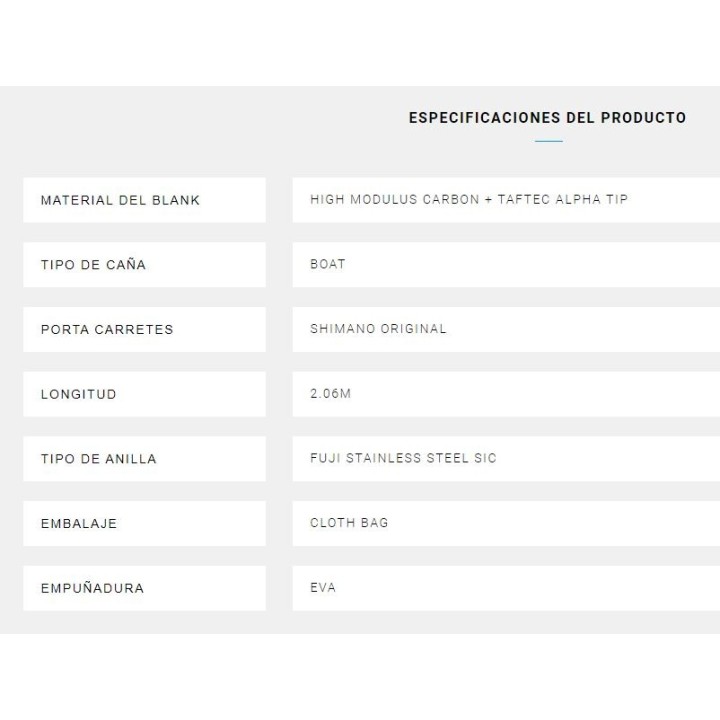The width and height of the screenshot is (720, 720).
Task: Select the BOAT value cell
Action: pos(505,265)
